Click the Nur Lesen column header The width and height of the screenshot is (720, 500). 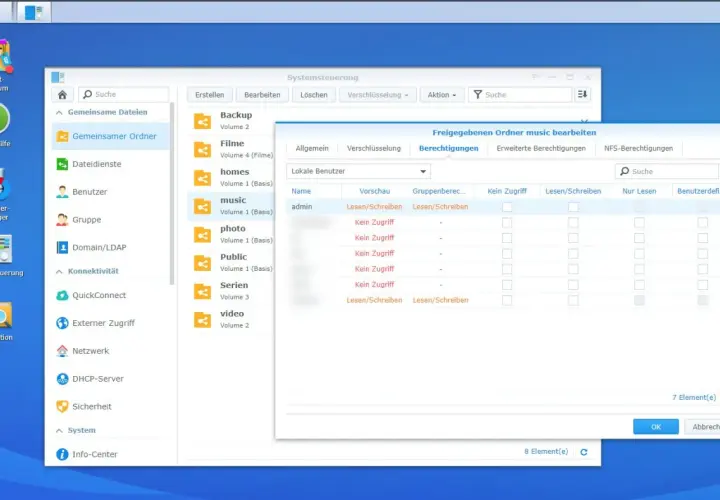[639, 191]
